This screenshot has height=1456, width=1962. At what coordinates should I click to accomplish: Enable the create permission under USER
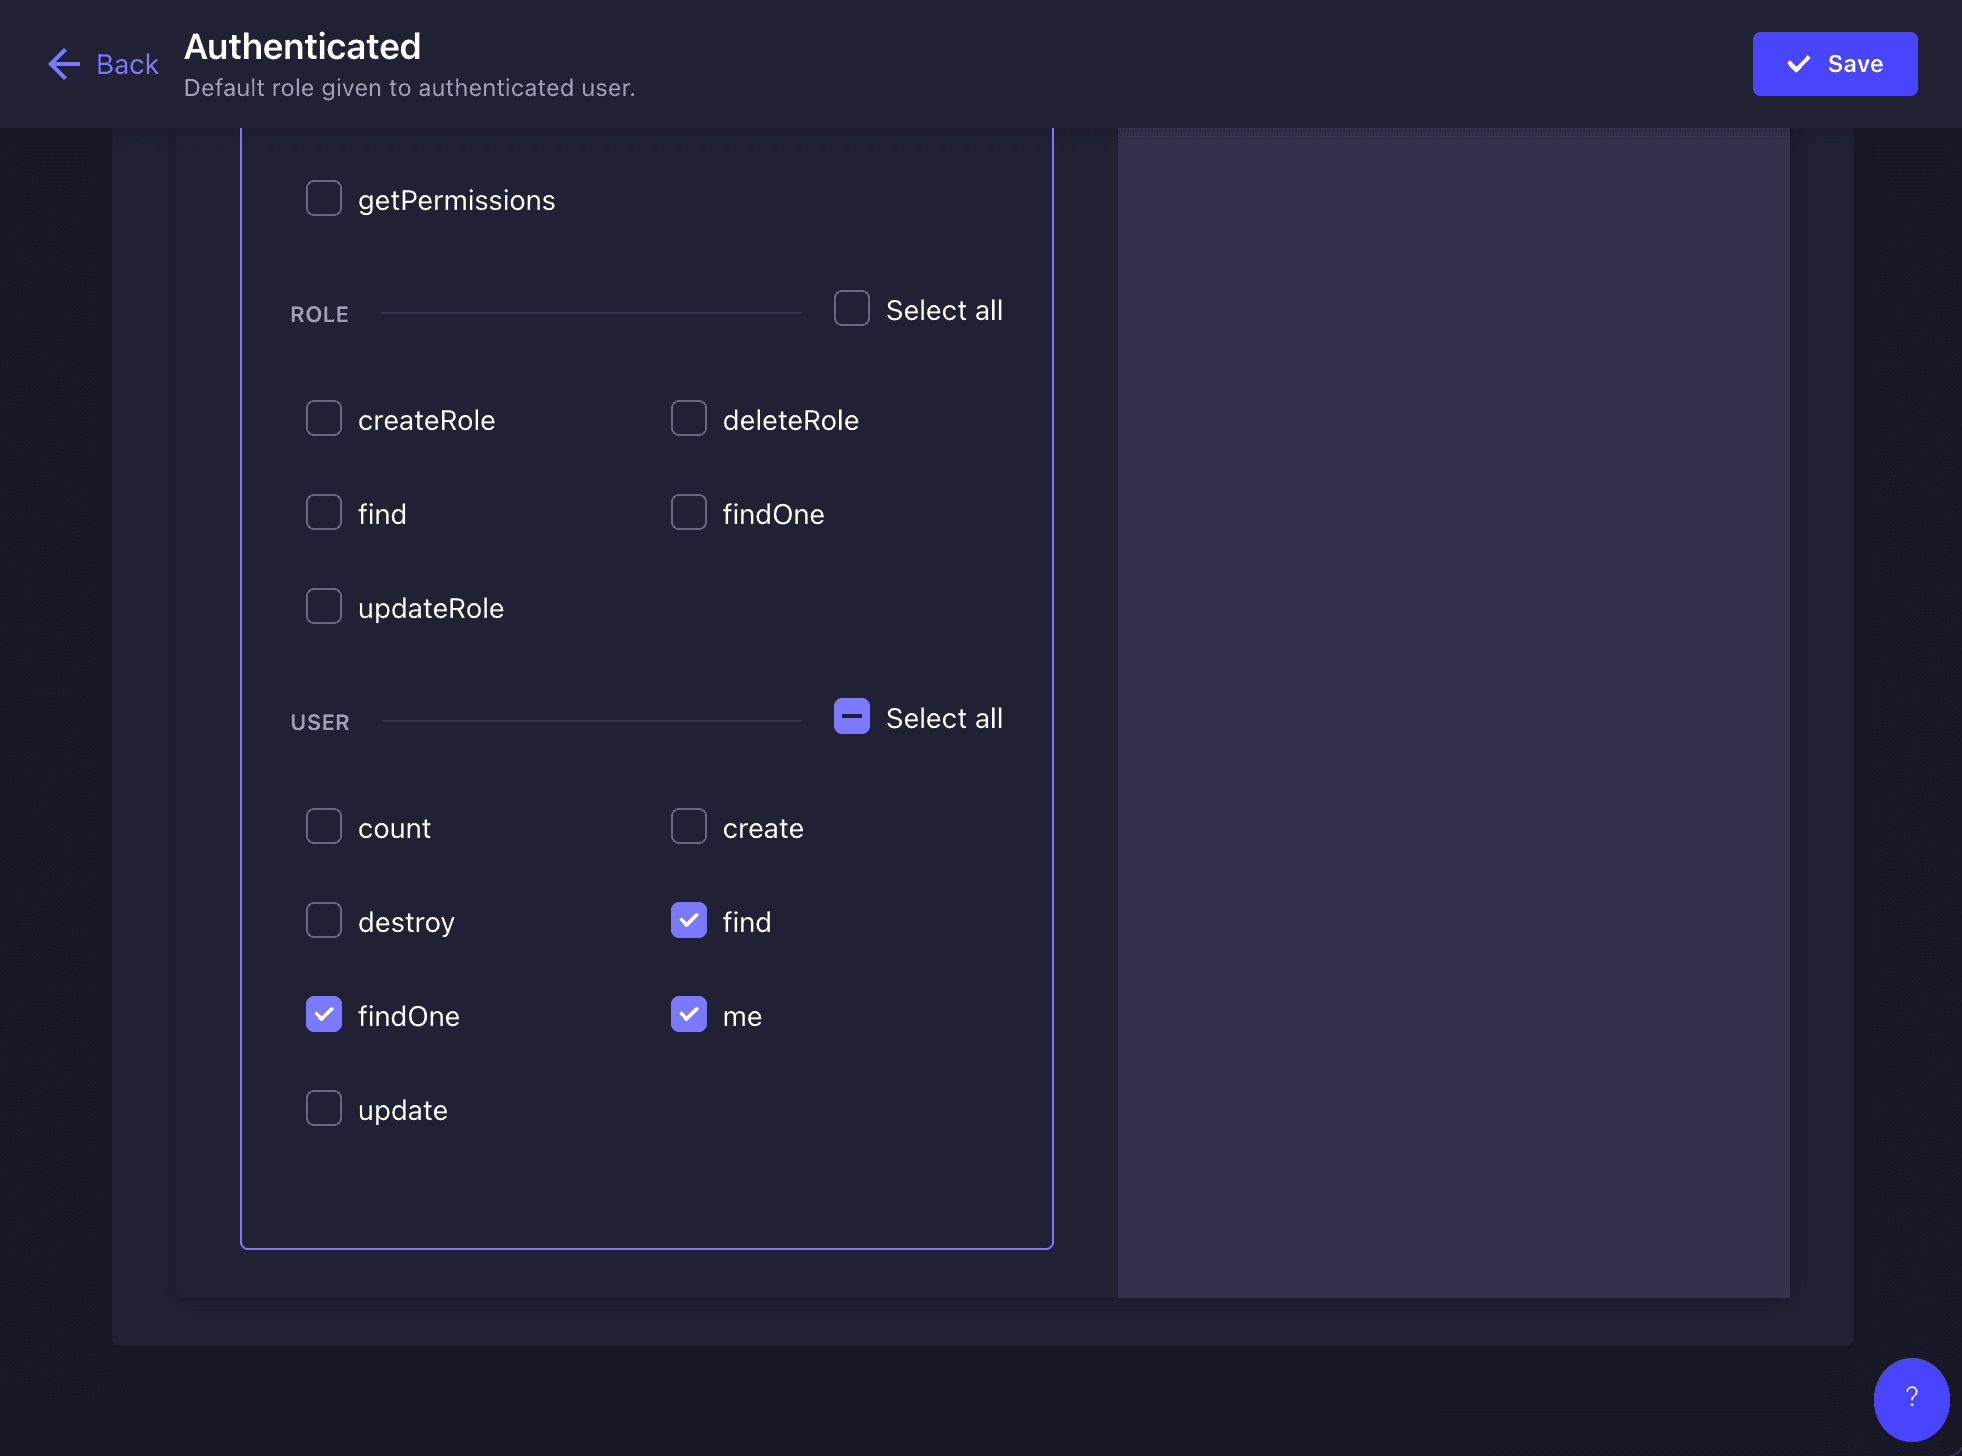(689, 826)
